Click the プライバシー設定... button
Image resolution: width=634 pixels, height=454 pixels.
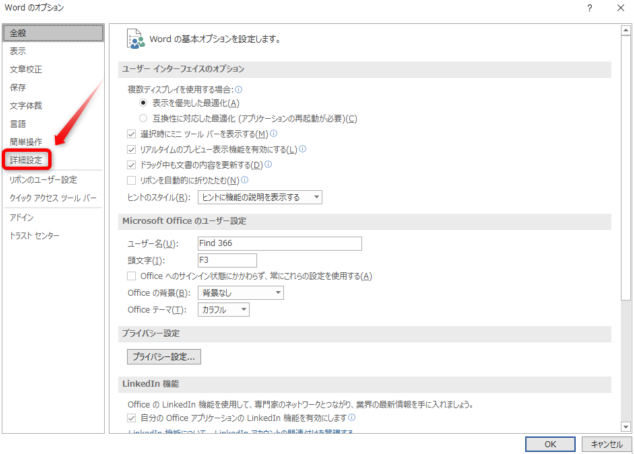tap(164, 357)
